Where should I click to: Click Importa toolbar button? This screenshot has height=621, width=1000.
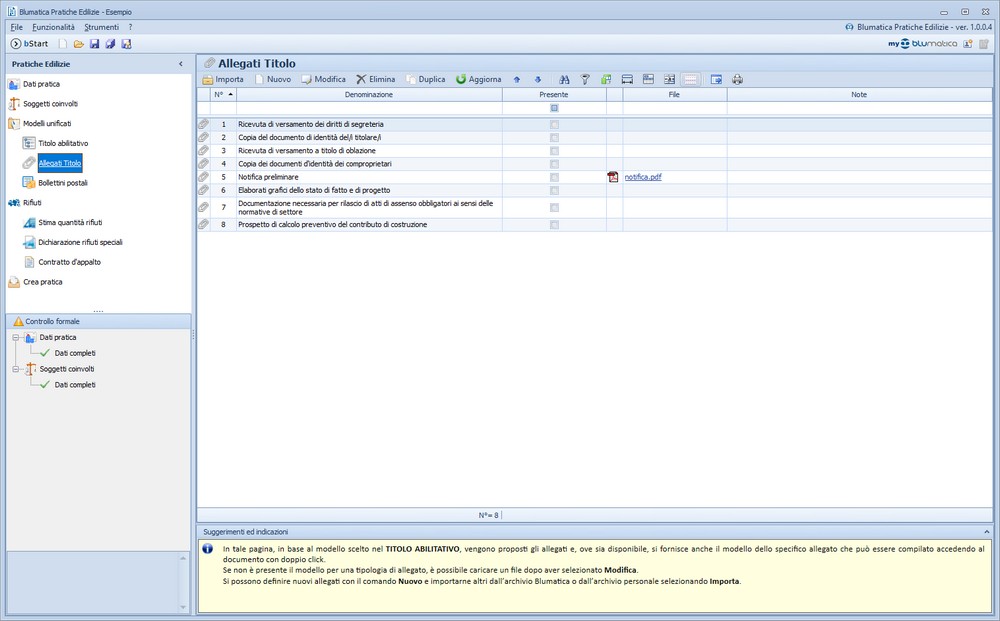223,80
